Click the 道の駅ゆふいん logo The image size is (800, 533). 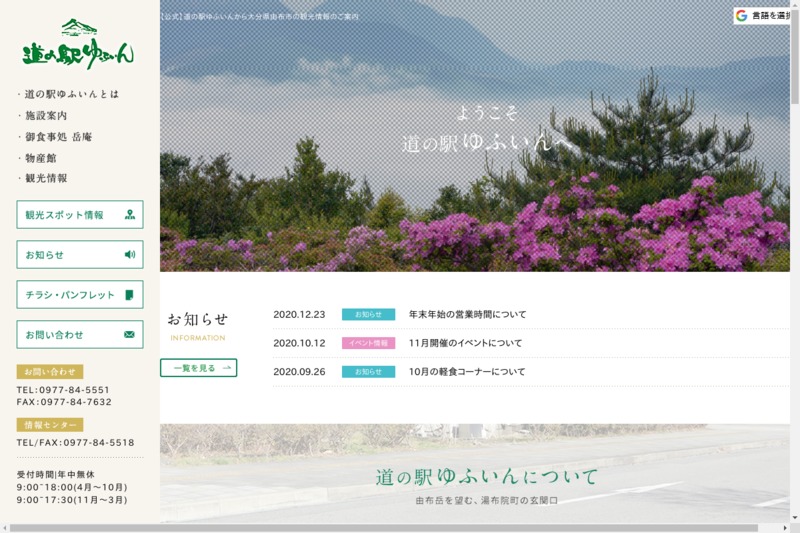[x=79, y=45]
